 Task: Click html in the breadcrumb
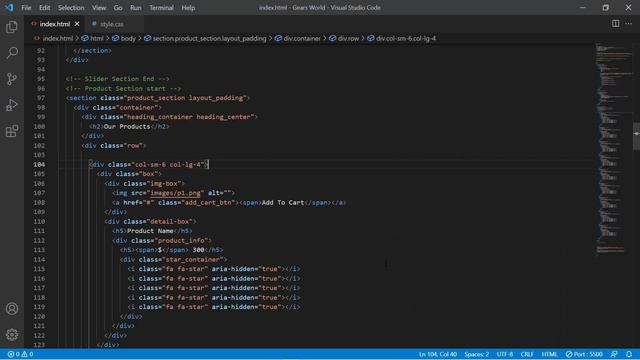point(97,38)
